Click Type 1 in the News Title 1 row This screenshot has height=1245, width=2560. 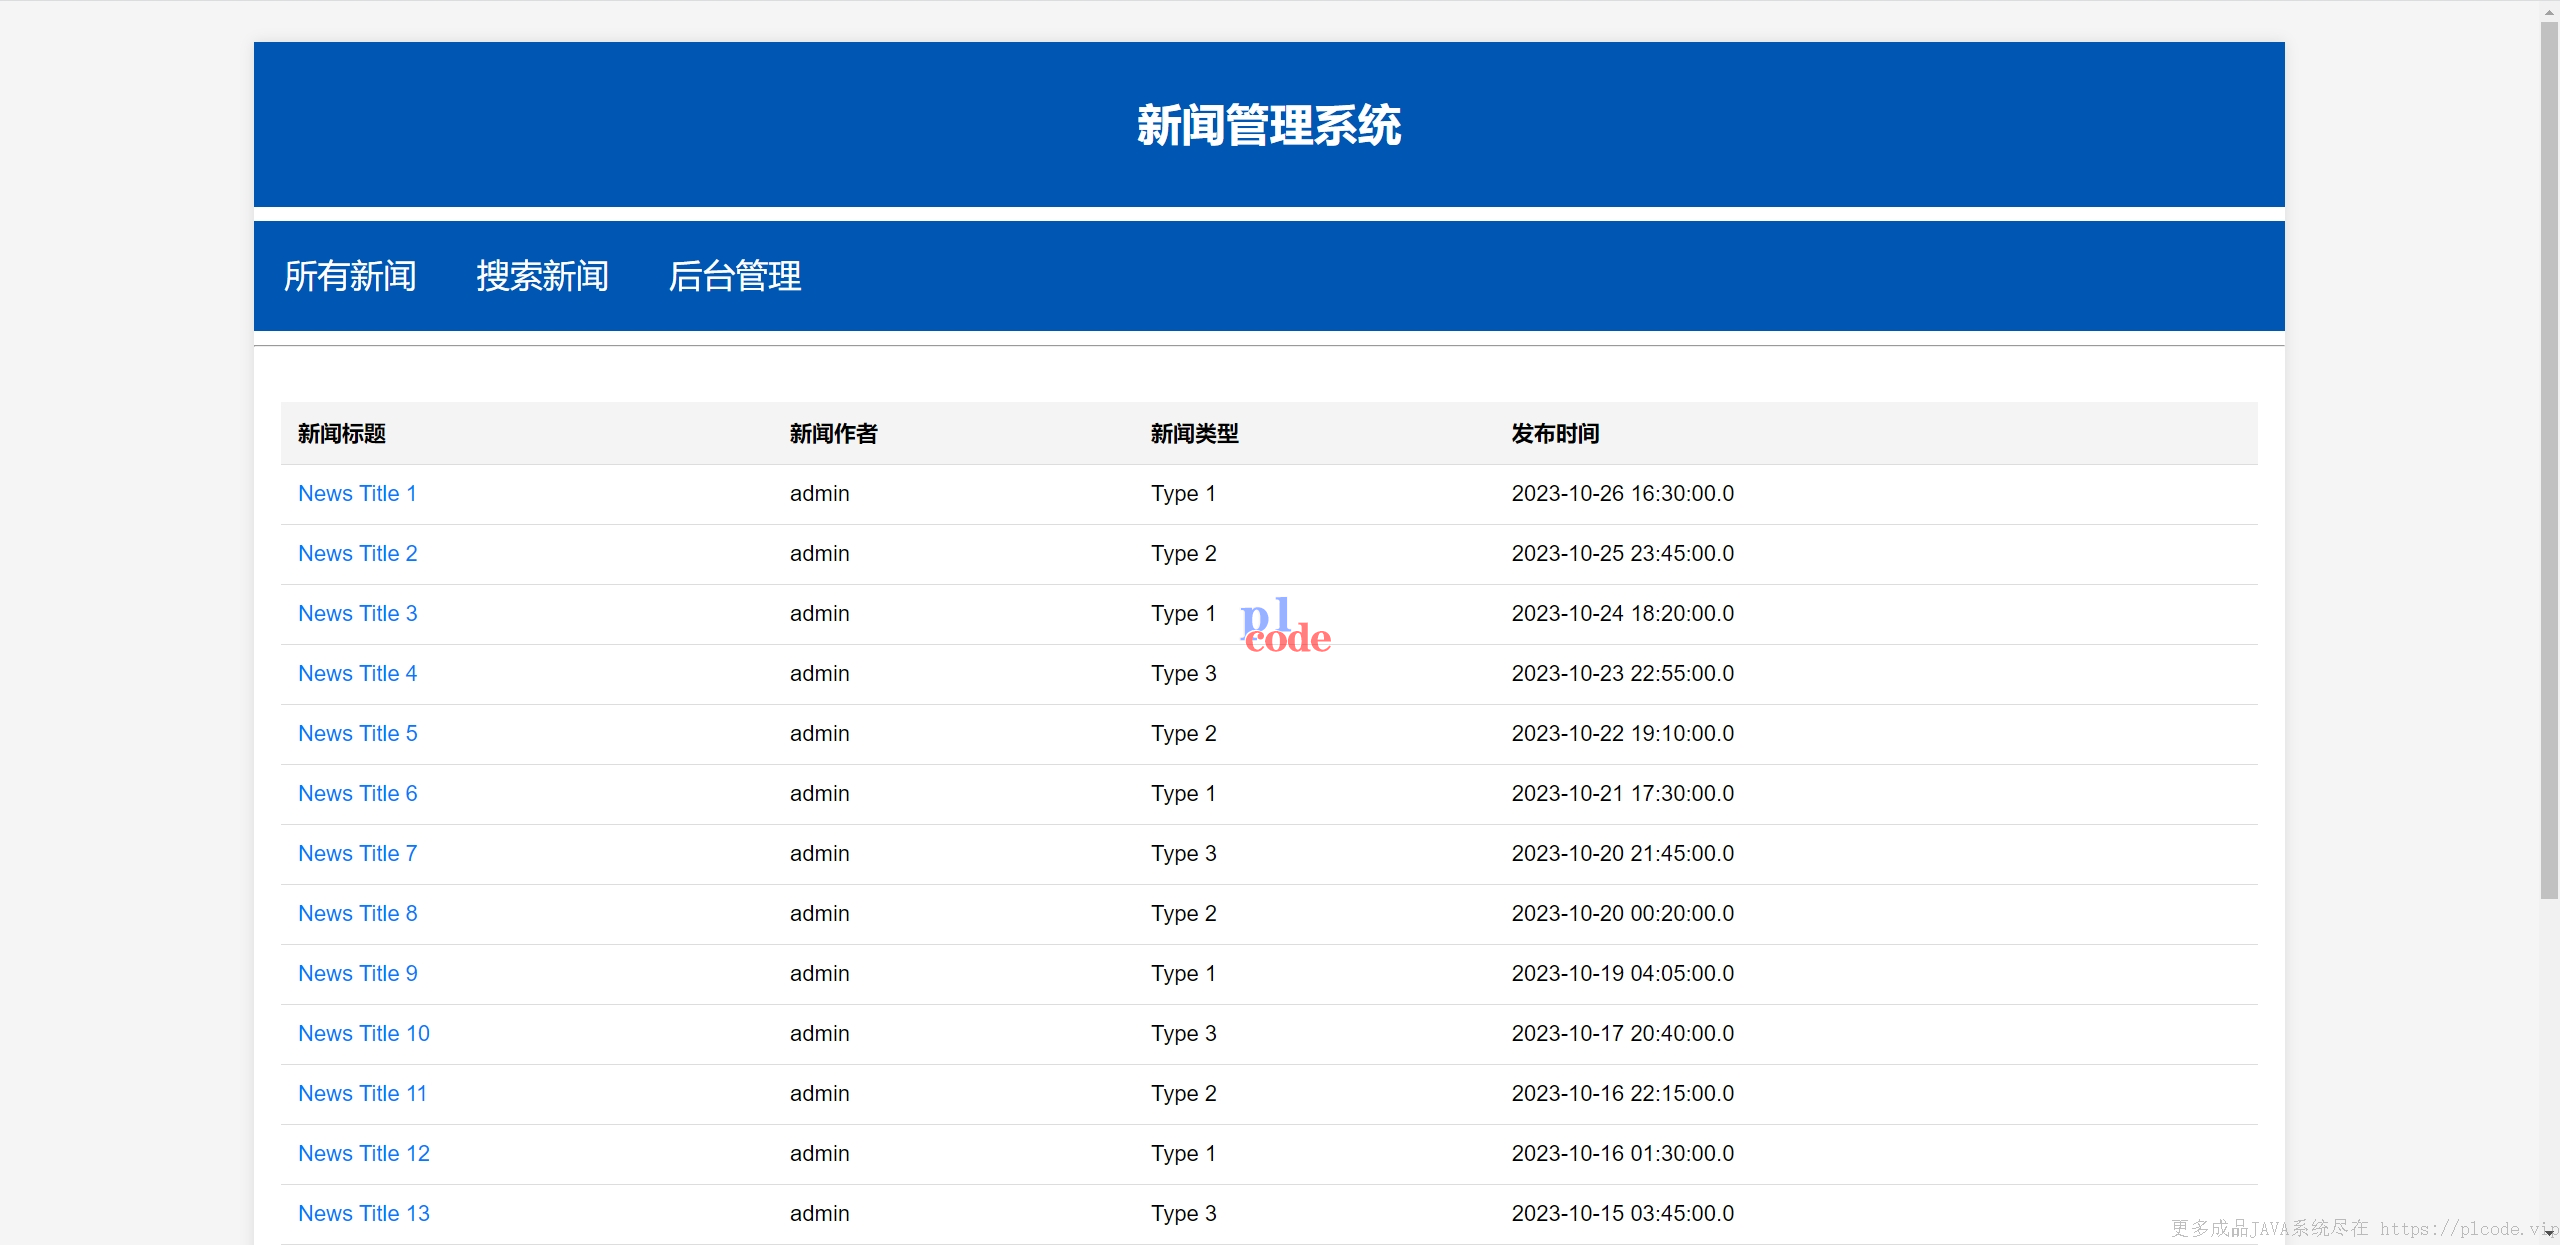click(1183, 494)
